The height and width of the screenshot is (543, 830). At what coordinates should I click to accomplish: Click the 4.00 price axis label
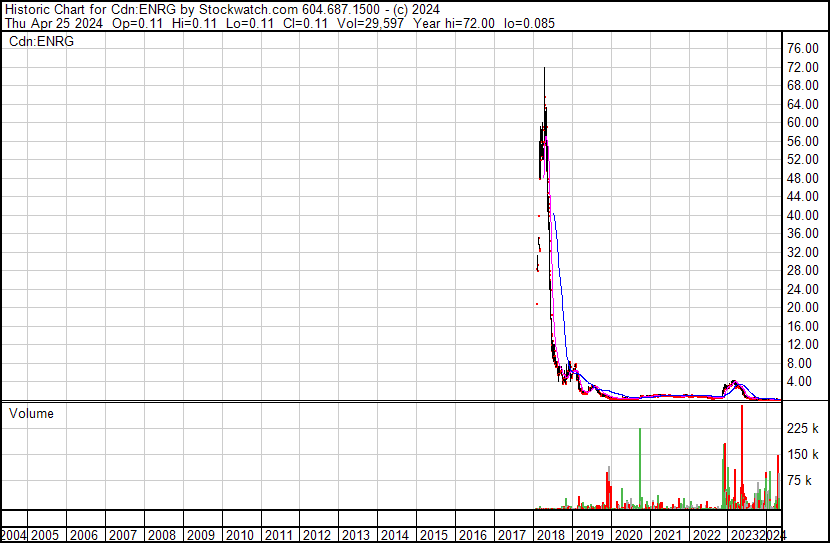coord(800,382)
